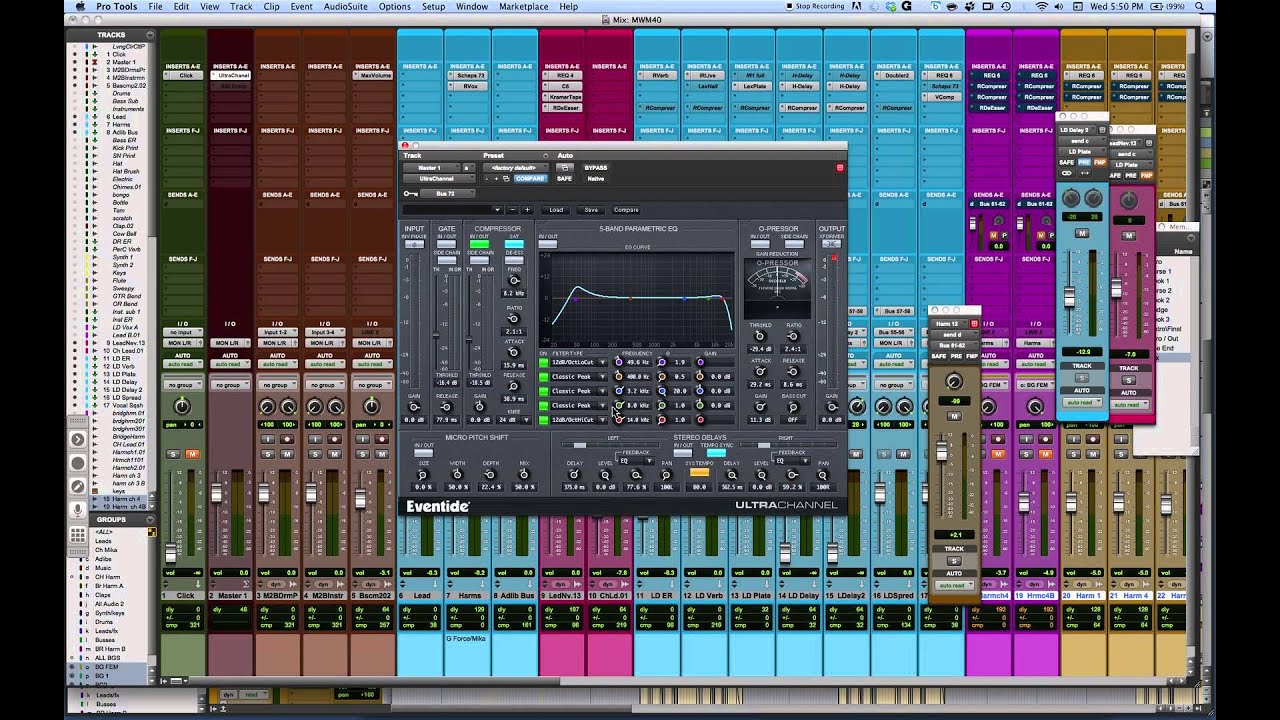Open the File menu

click(156, 7)
